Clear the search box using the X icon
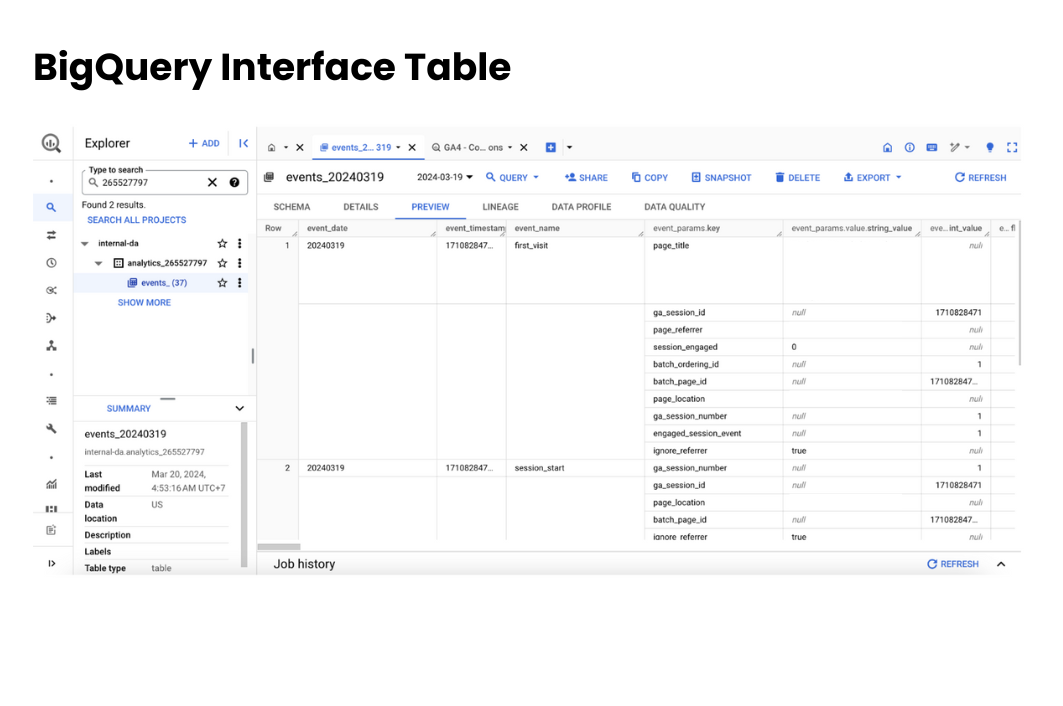 click(x=211, y=182)
